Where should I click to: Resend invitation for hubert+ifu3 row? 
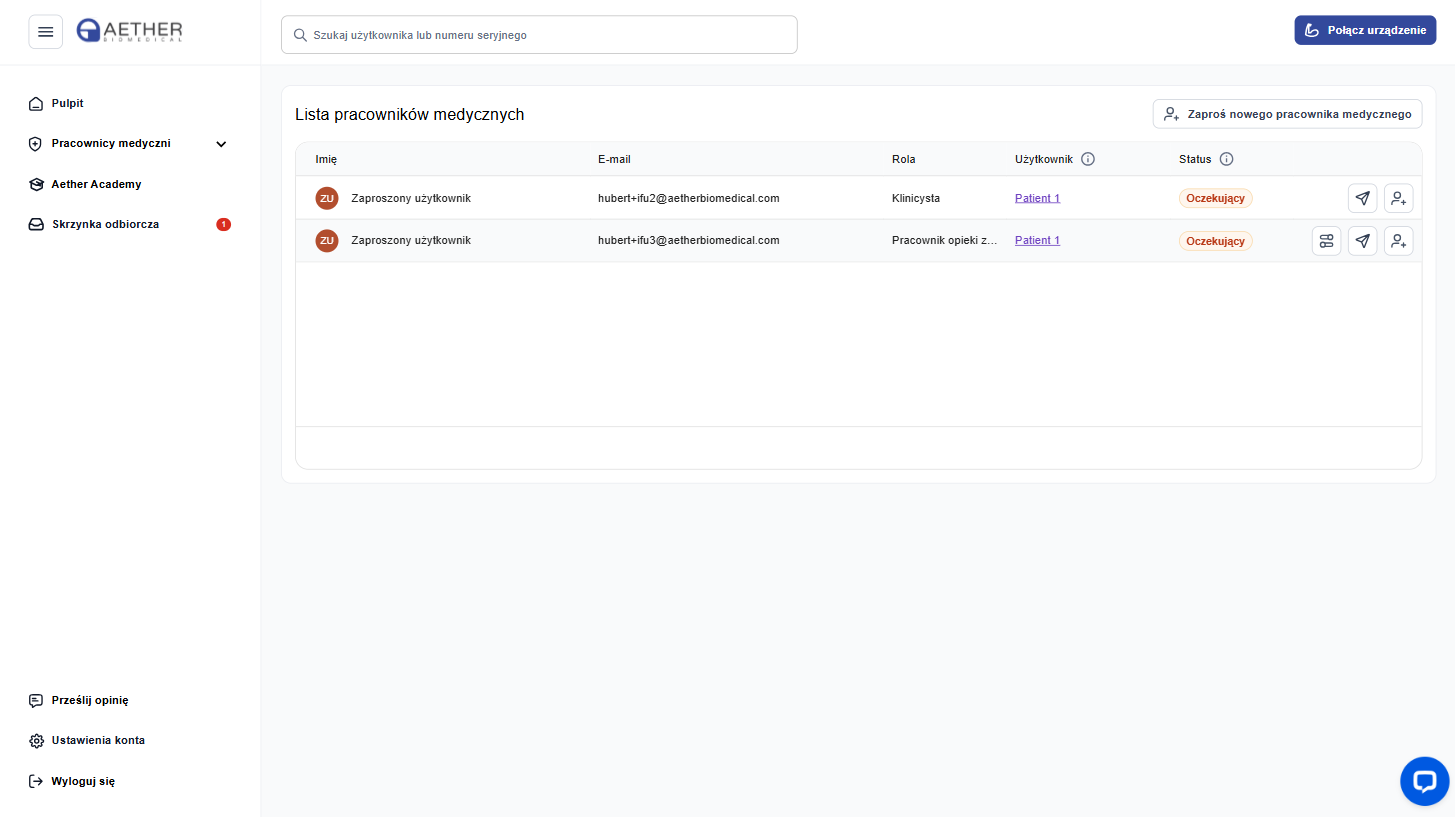1362,241
